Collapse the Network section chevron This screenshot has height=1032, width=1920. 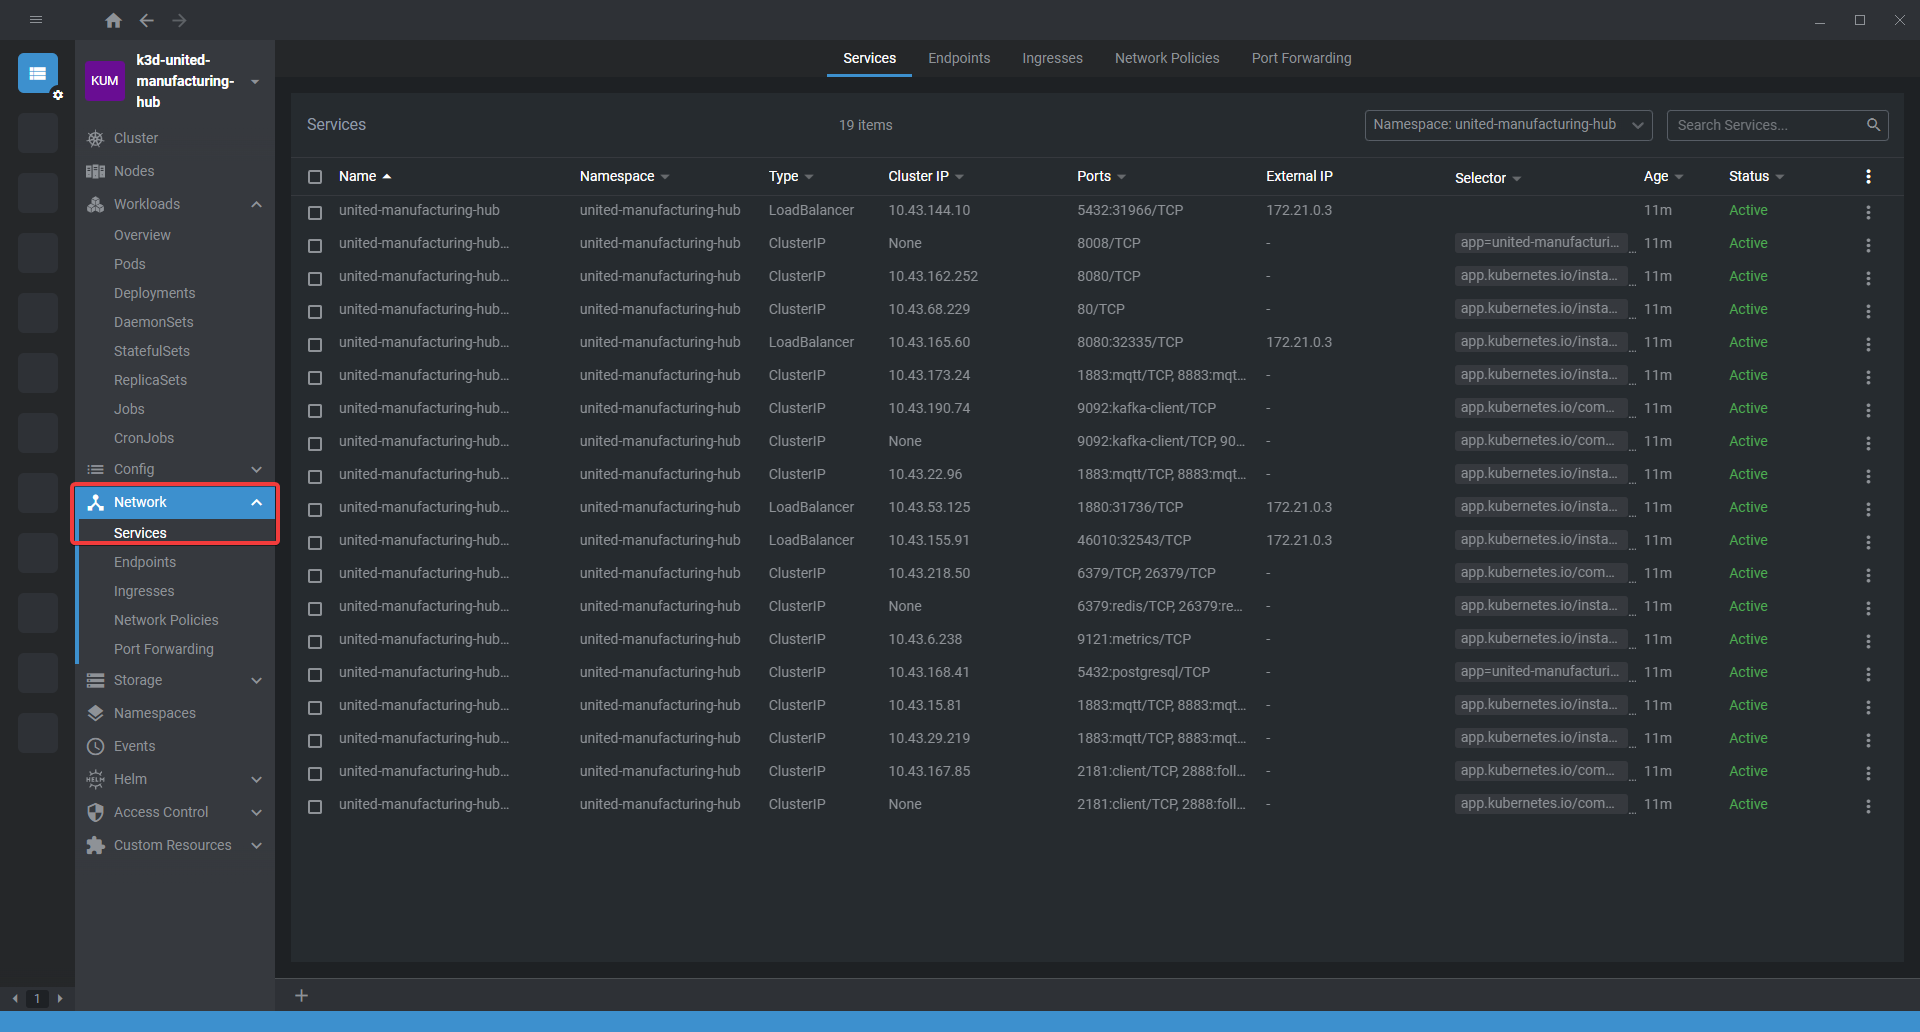pos(257,502)
